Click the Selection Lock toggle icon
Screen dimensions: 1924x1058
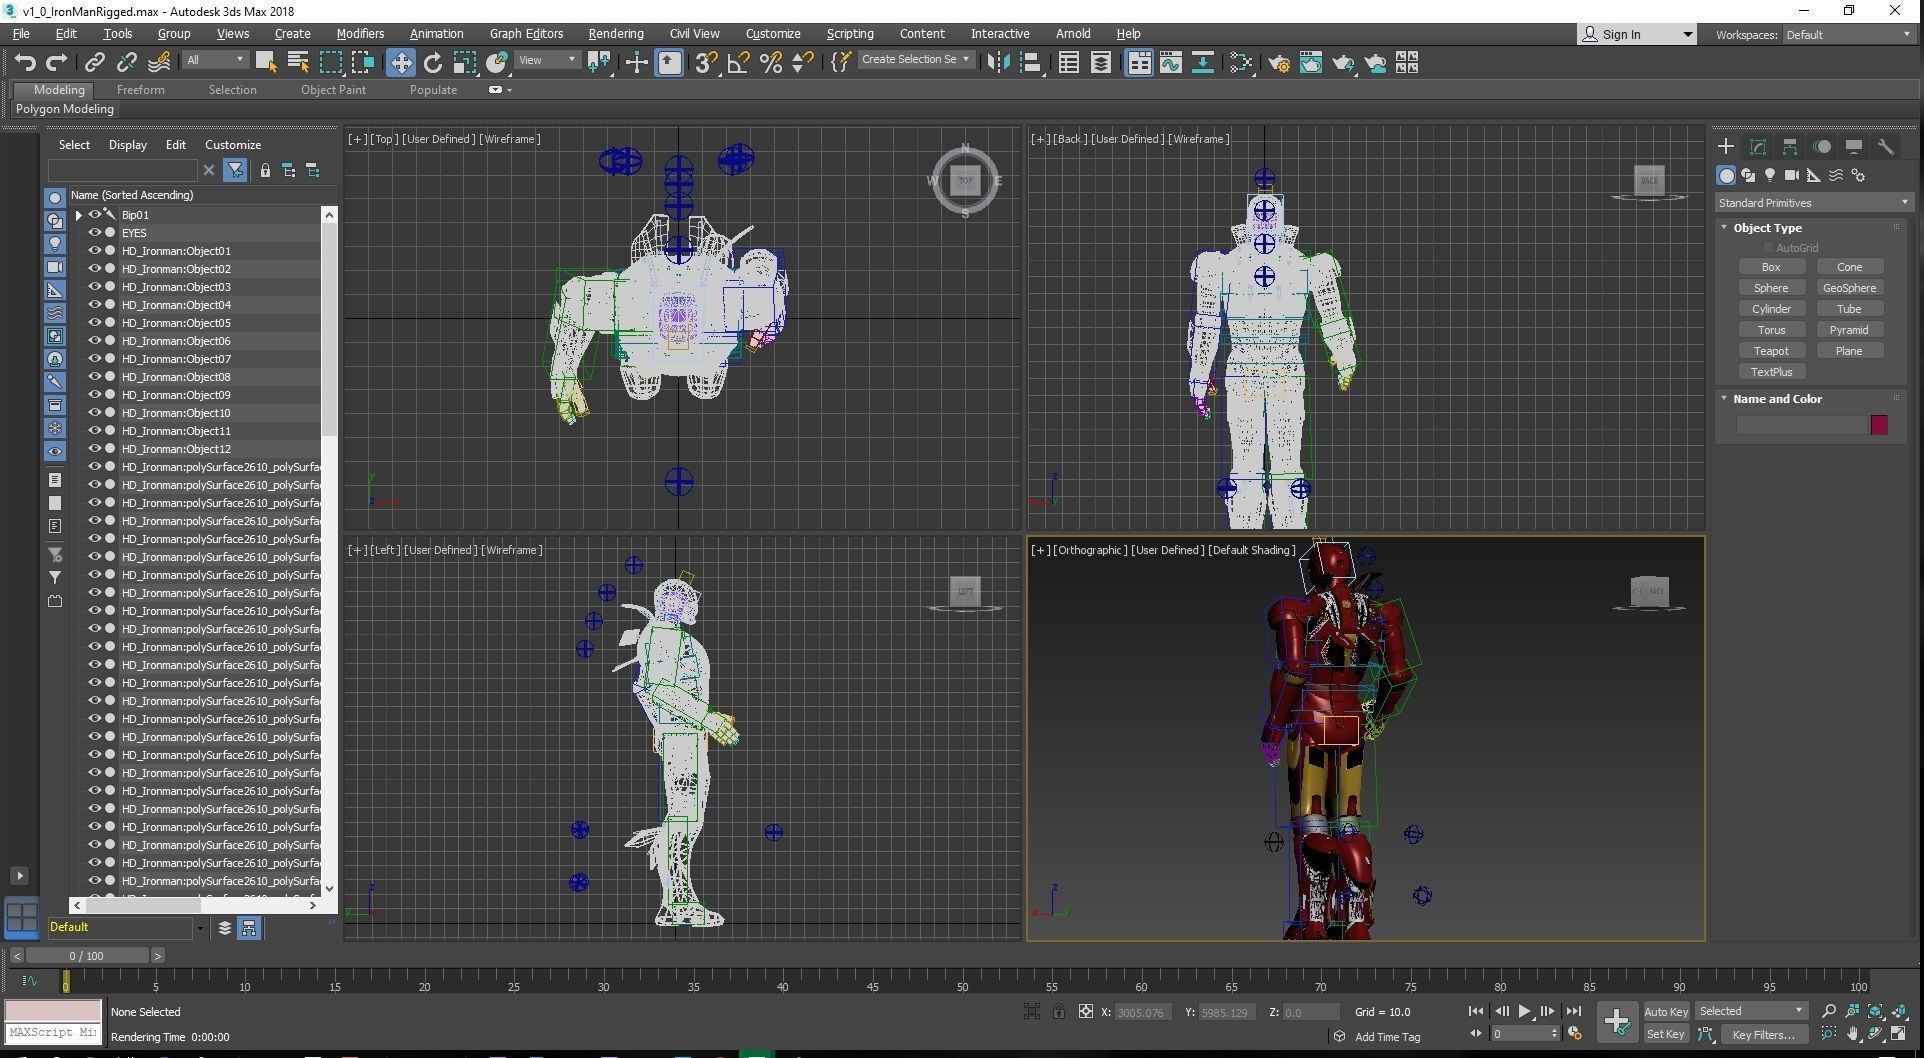click(x=1058, y=1011)
